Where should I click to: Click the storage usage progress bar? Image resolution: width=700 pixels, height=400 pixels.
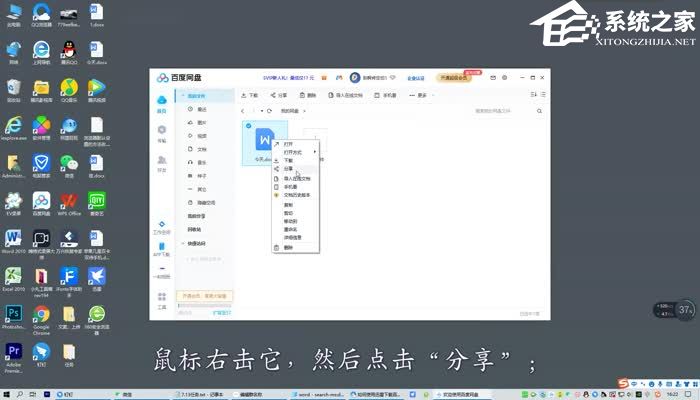[x=204, y=306]
